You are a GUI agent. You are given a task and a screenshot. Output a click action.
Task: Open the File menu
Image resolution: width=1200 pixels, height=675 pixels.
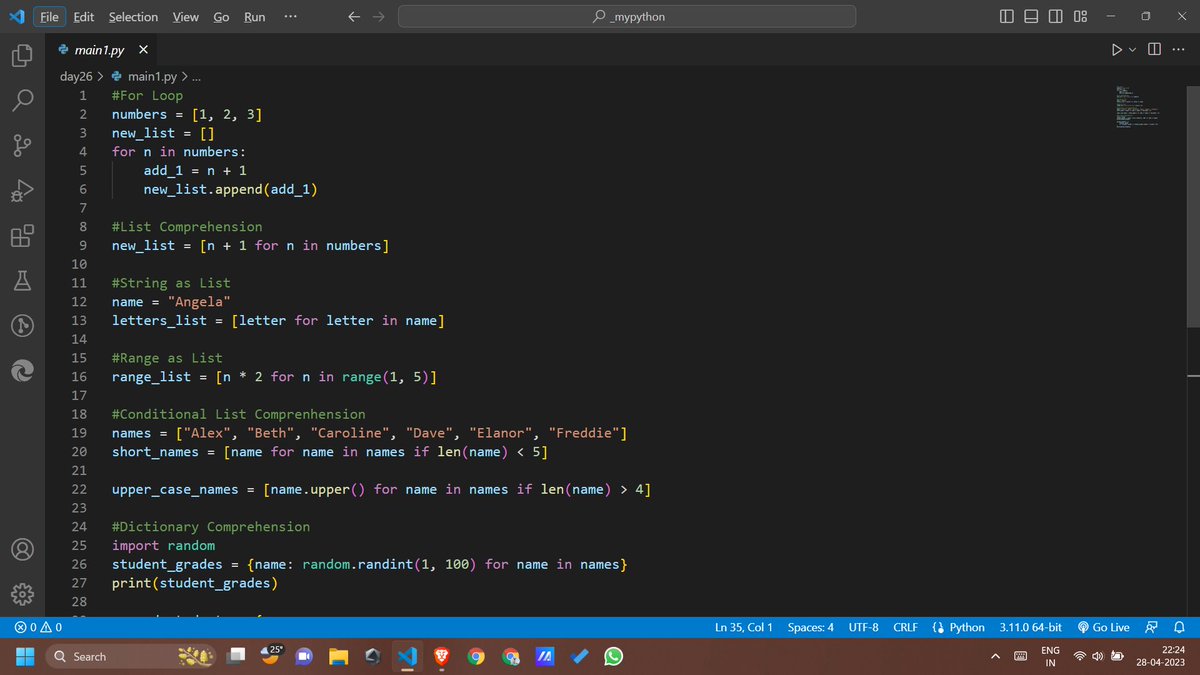click(x=49, y=16)
